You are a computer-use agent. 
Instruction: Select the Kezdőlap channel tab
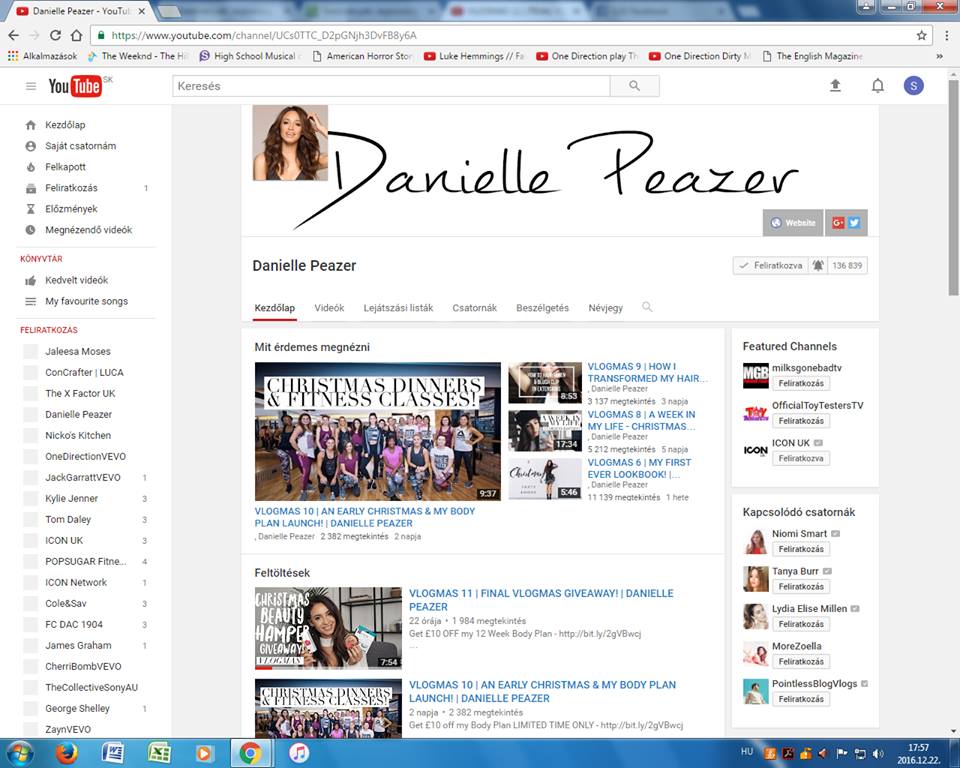(x=274, y=307)
